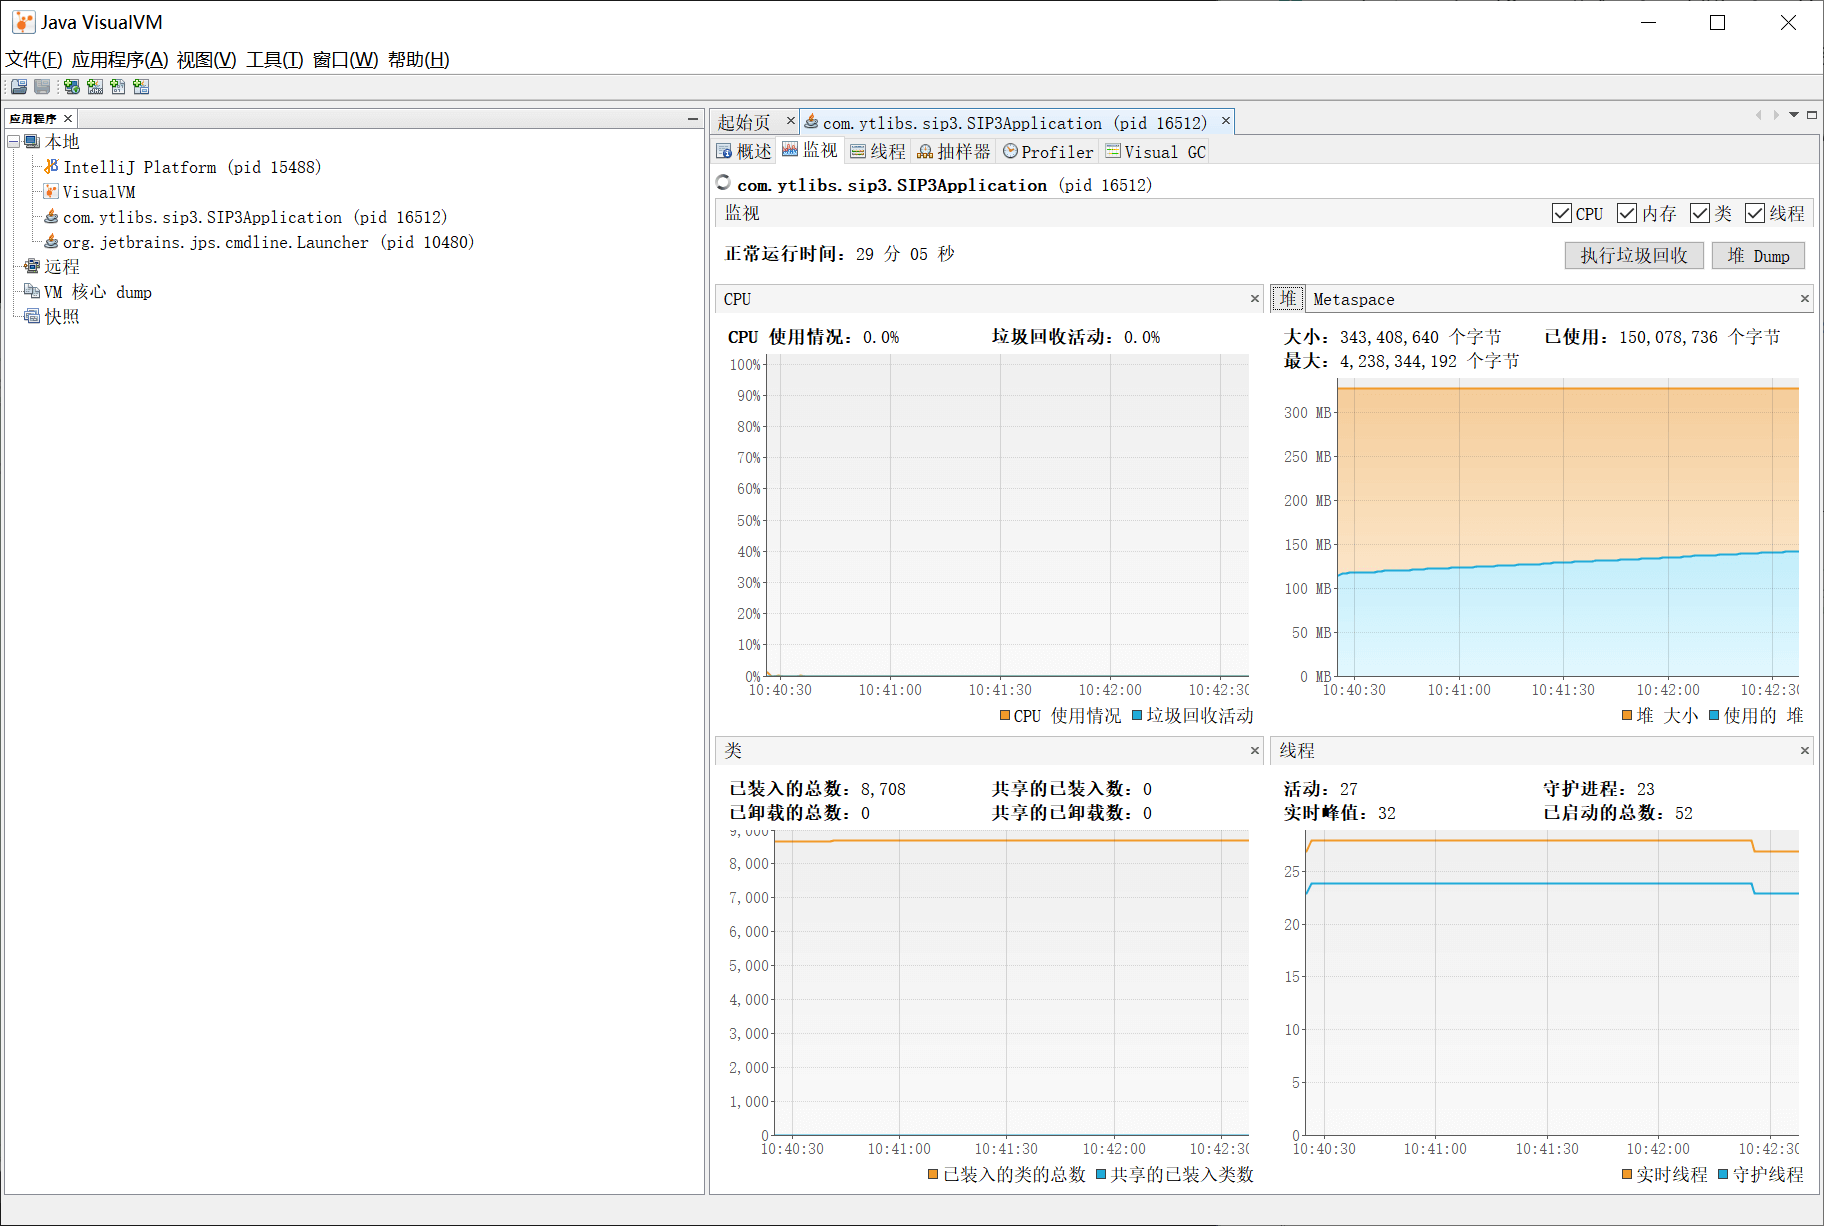Click the 远程 remote hosts icon
This screenshot has width=1824, height=1226.
(x=32, y=267)
